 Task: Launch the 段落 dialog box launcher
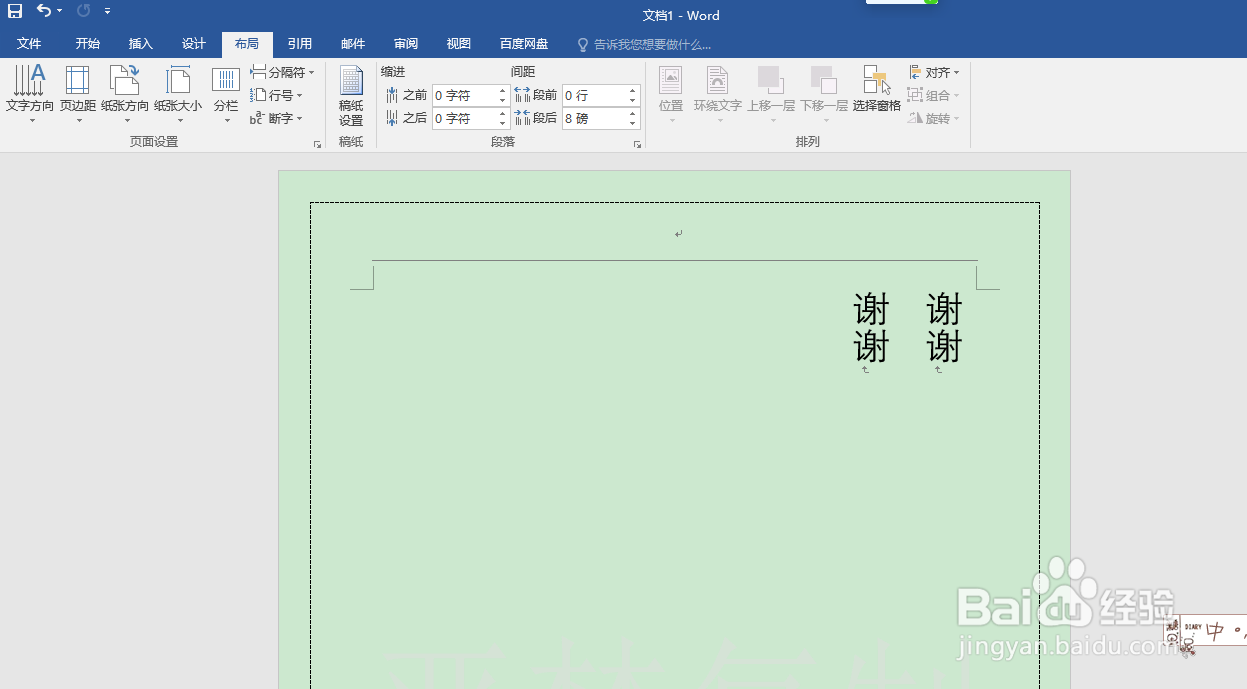637,145
